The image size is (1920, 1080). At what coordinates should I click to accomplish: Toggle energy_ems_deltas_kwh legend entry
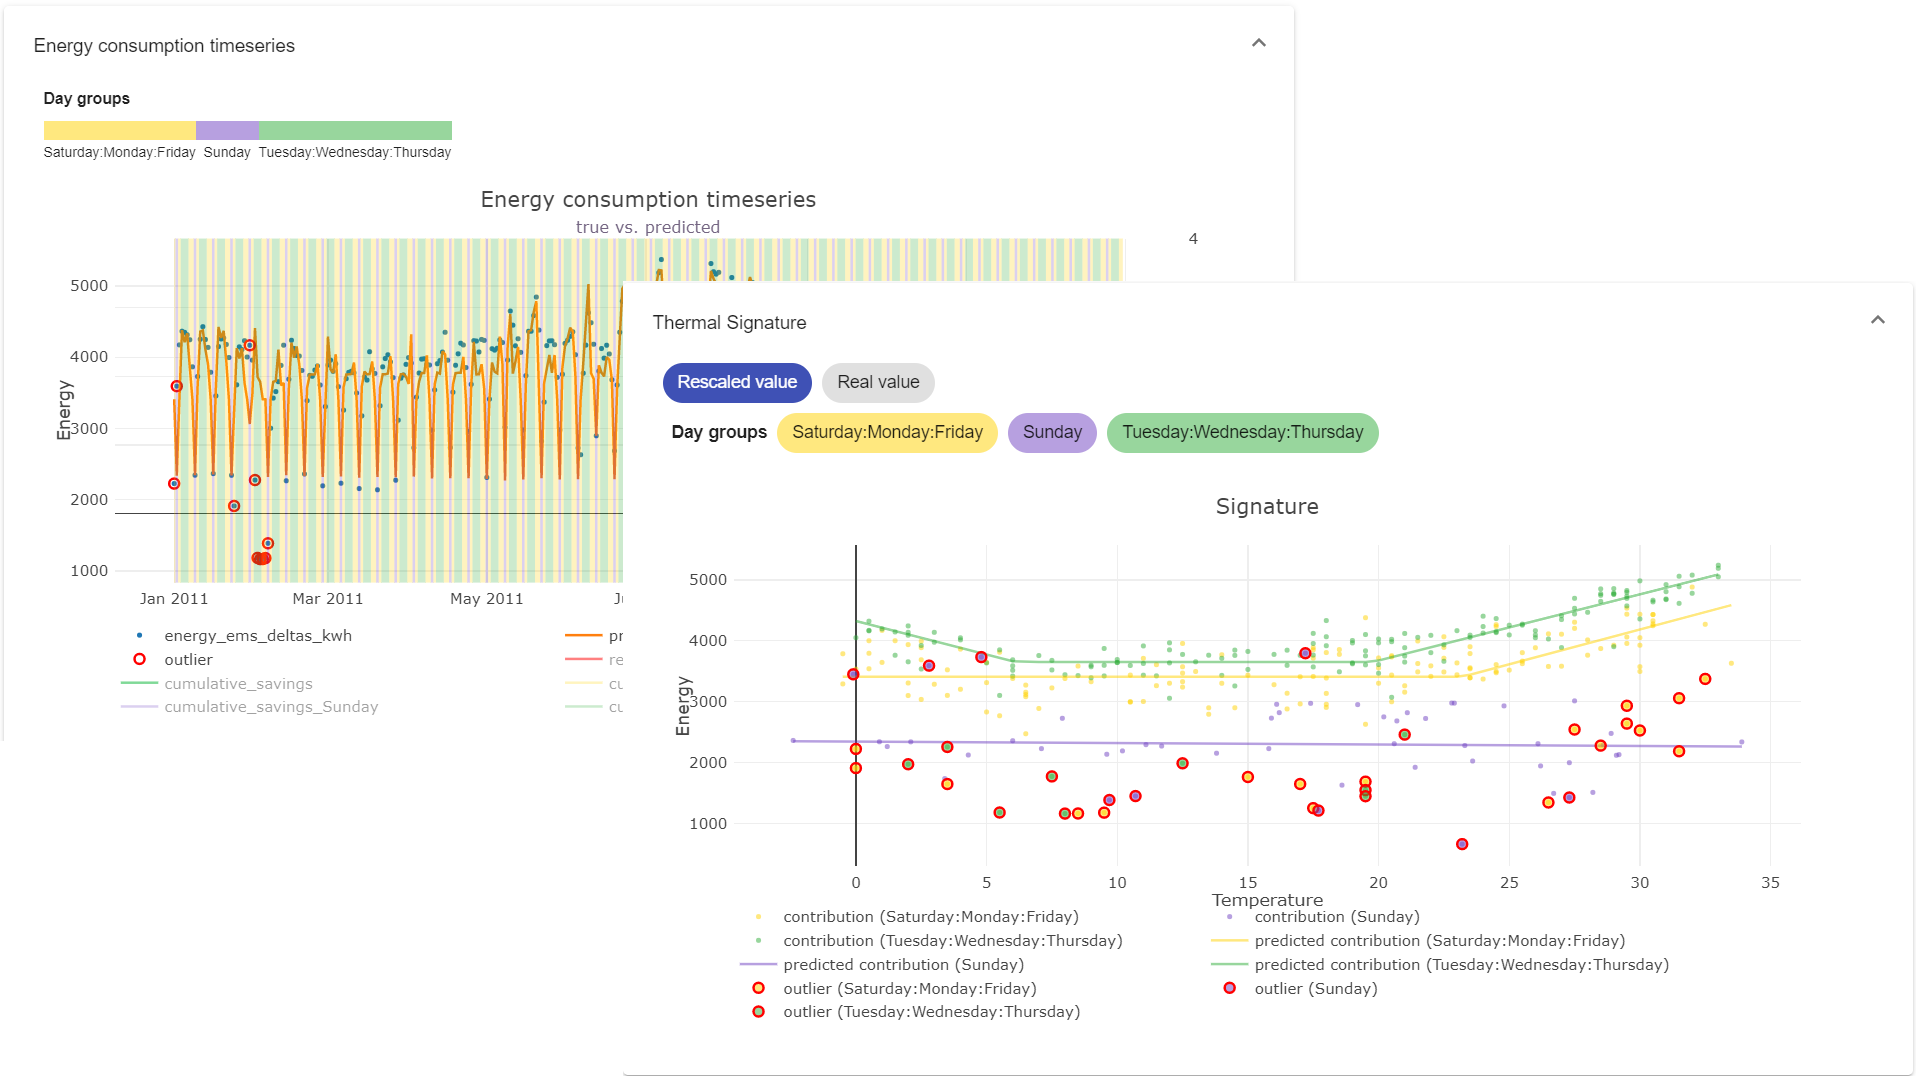(257, 636)
